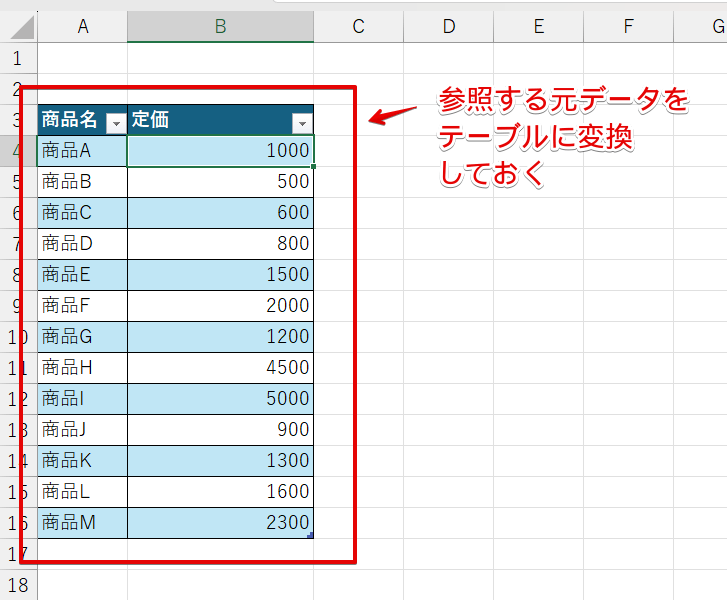
Task: Select column D header
Action: (448, 26)
